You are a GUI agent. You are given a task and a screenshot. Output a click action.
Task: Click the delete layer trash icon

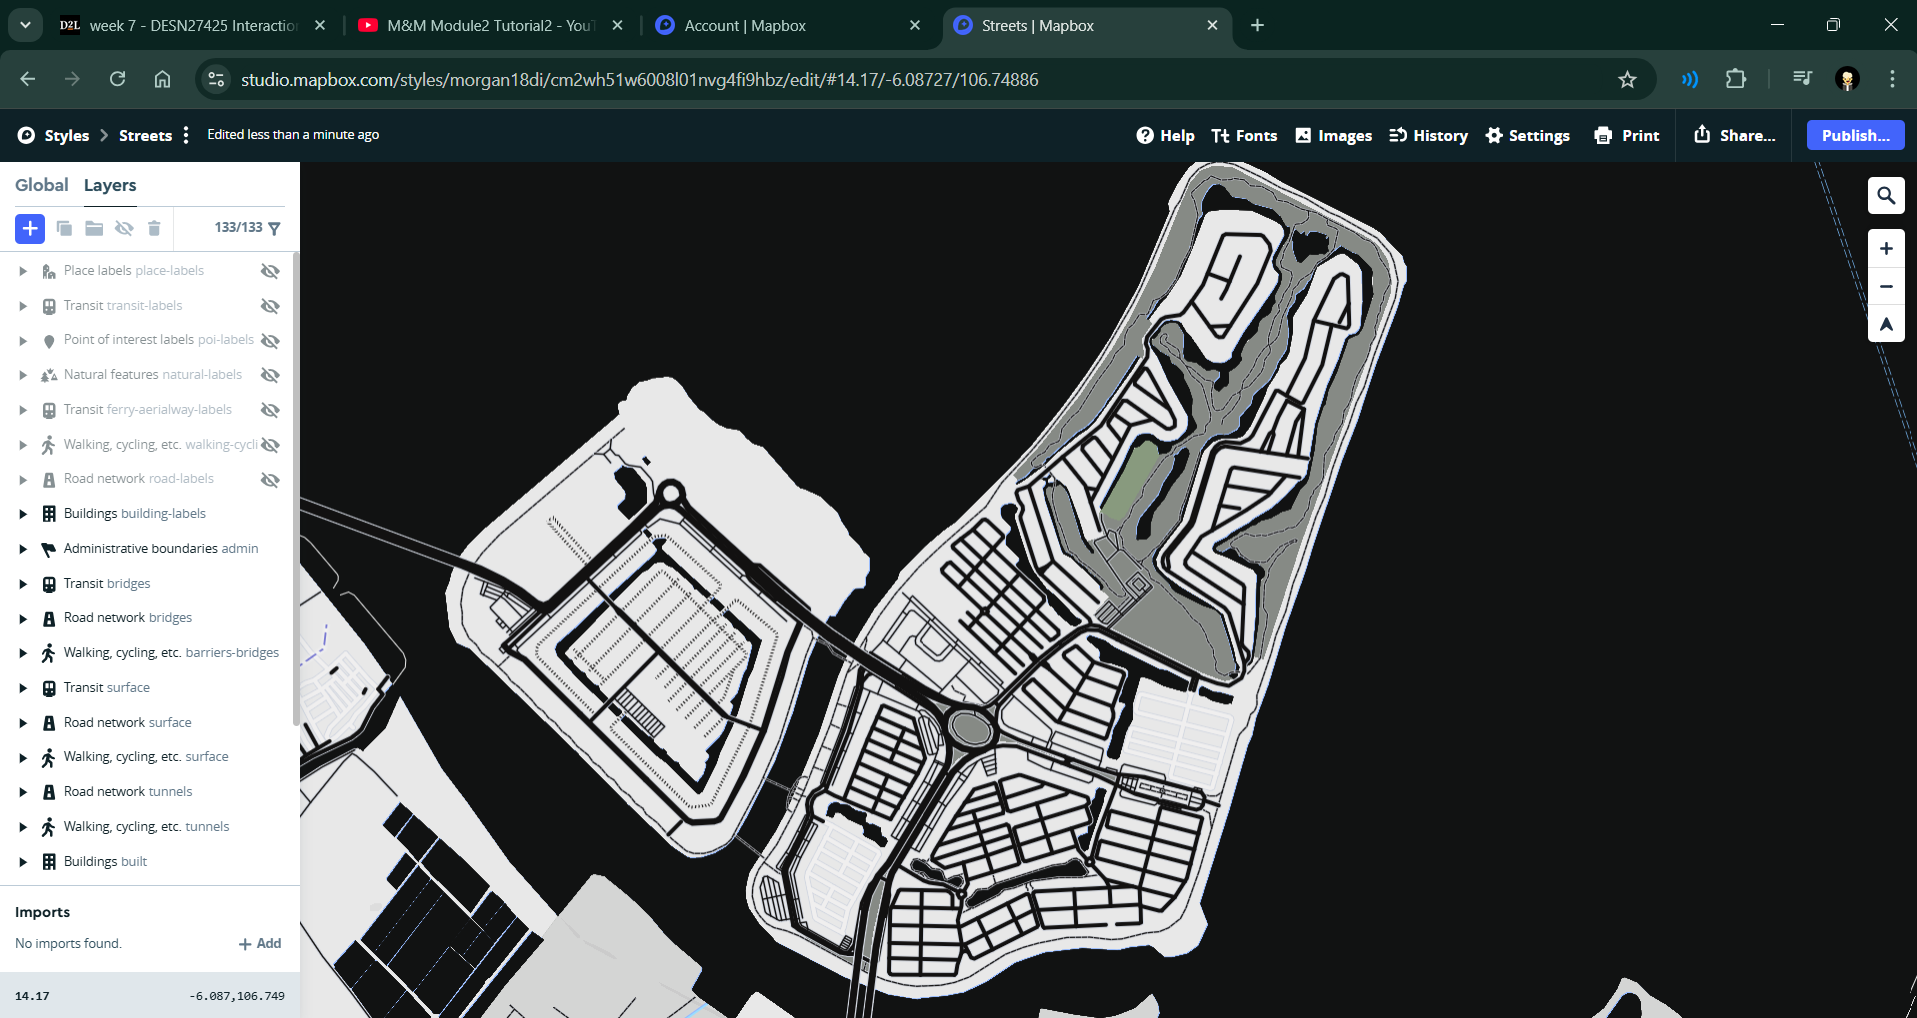pos(154,229)
